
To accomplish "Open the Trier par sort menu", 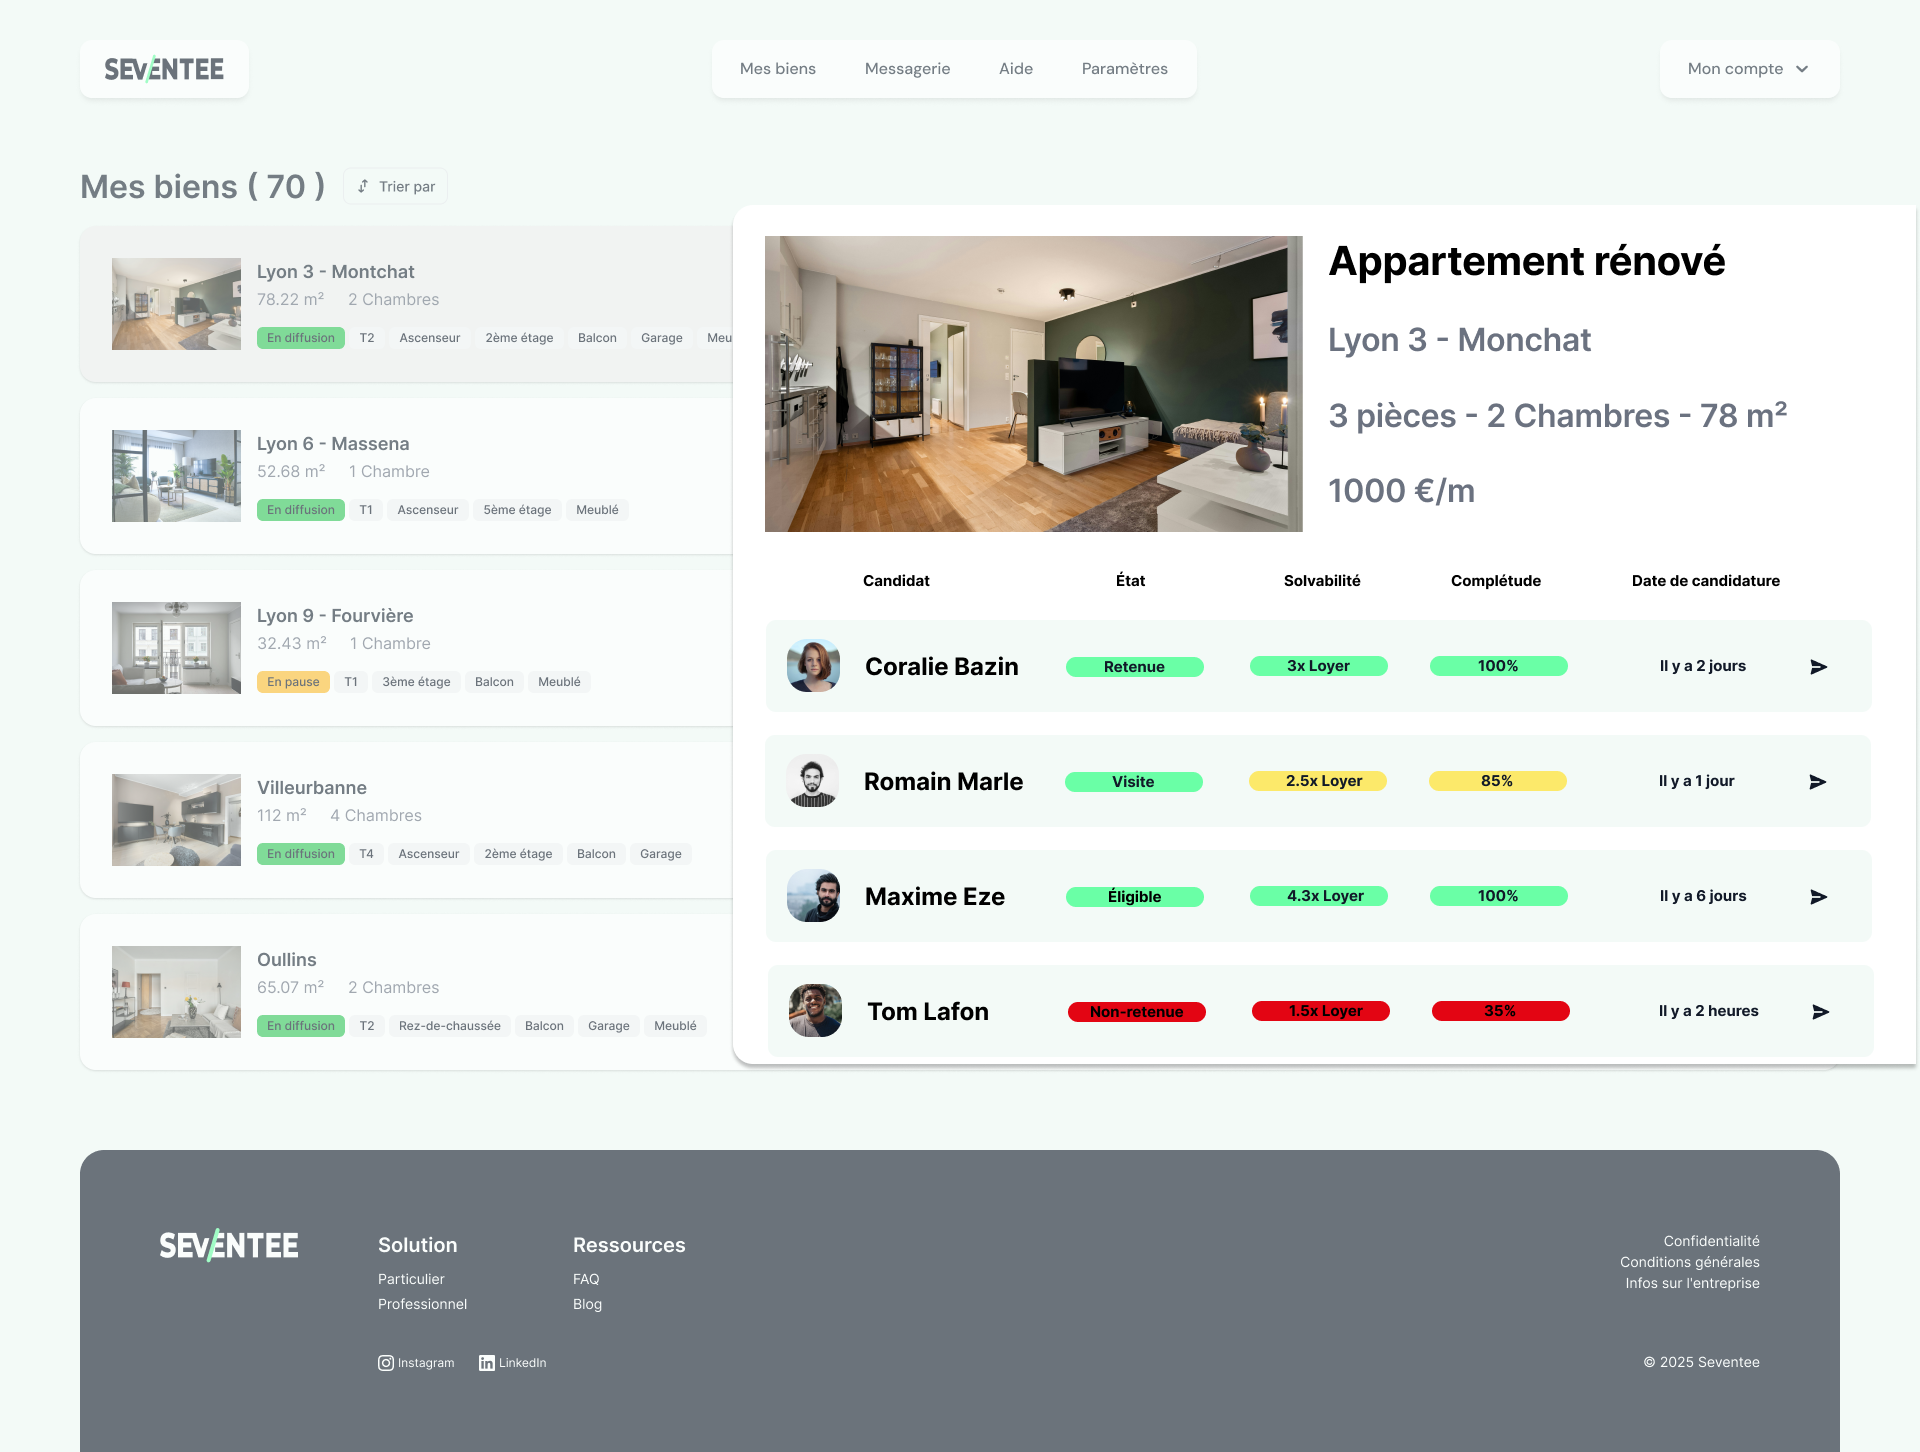I will (396, 187).
